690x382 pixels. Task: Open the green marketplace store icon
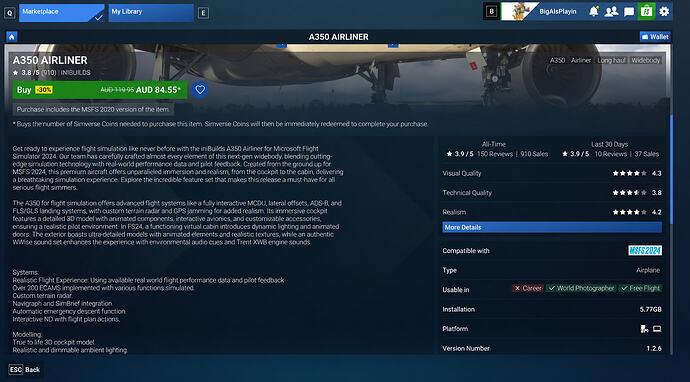[x=646, y=11]
